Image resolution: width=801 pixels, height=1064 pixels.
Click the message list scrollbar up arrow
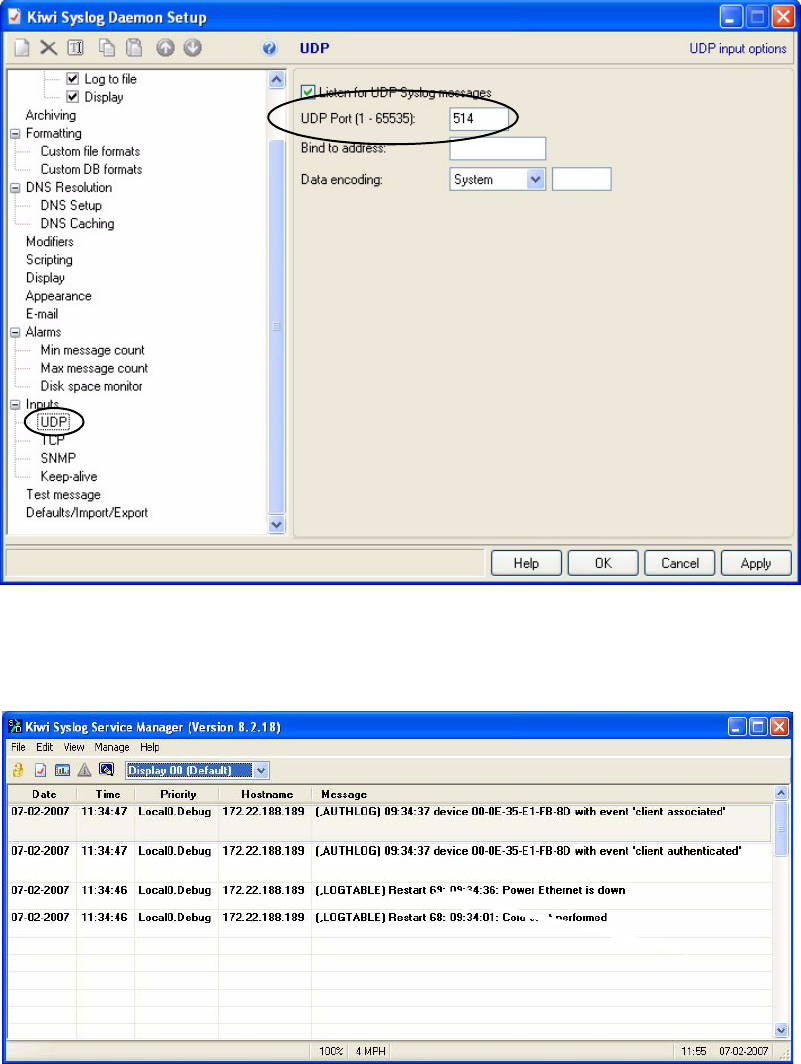click(x=781, y=793)
